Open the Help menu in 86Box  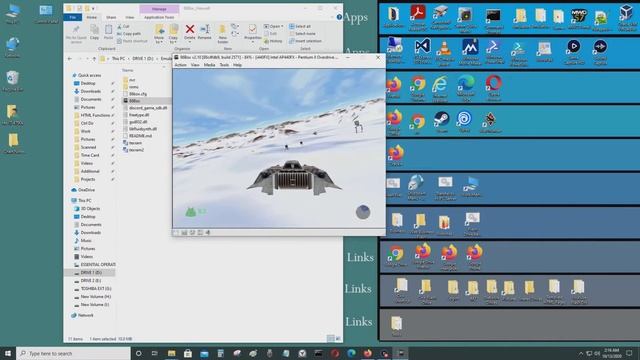point(237,65)
